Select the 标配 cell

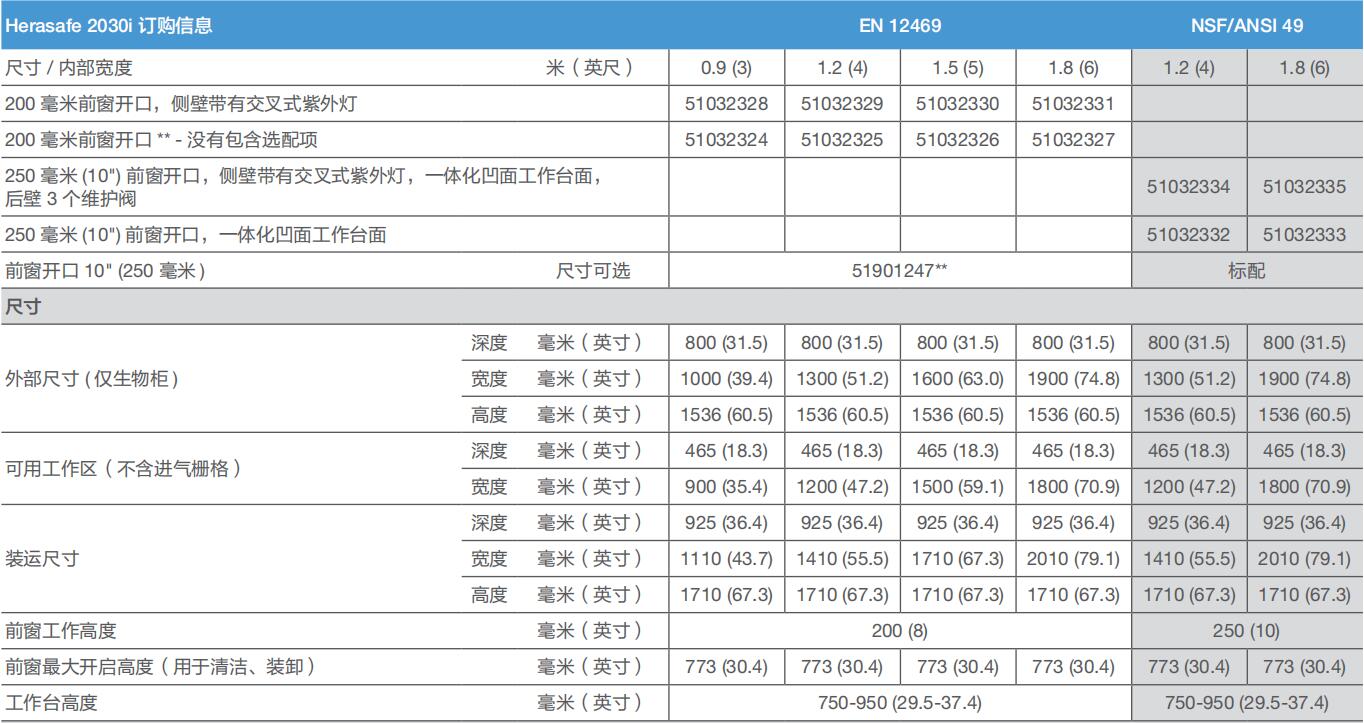1246,271
